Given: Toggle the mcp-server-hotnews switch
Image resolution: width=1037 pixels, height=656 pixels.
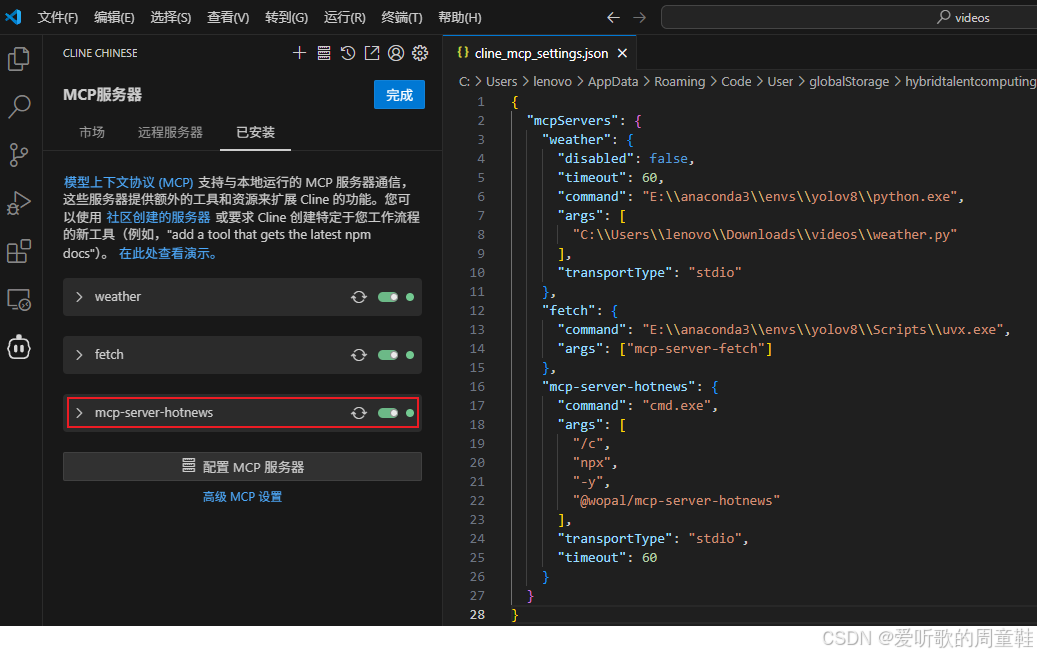Looking at the screenshot, I should (388, 413).
